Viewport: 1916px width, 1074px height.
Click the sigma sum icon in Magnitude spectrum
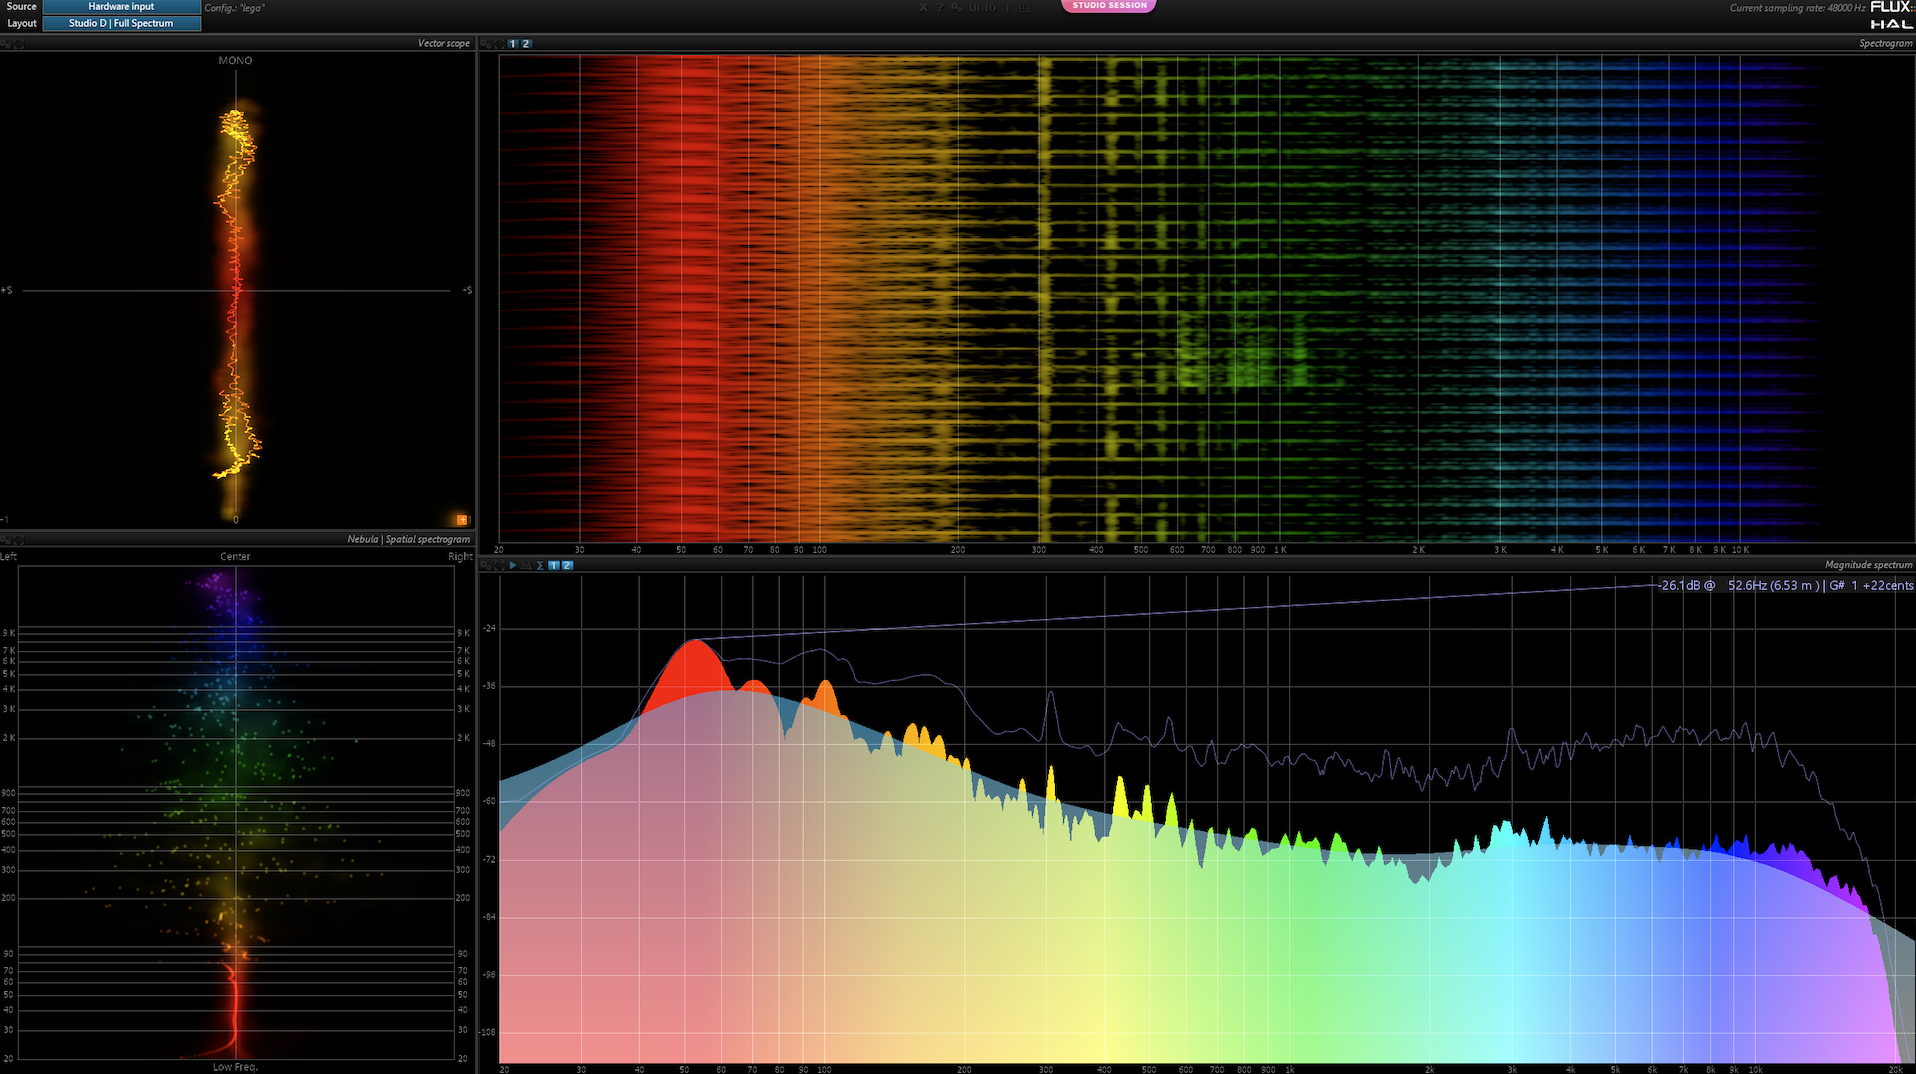[540, 566]
